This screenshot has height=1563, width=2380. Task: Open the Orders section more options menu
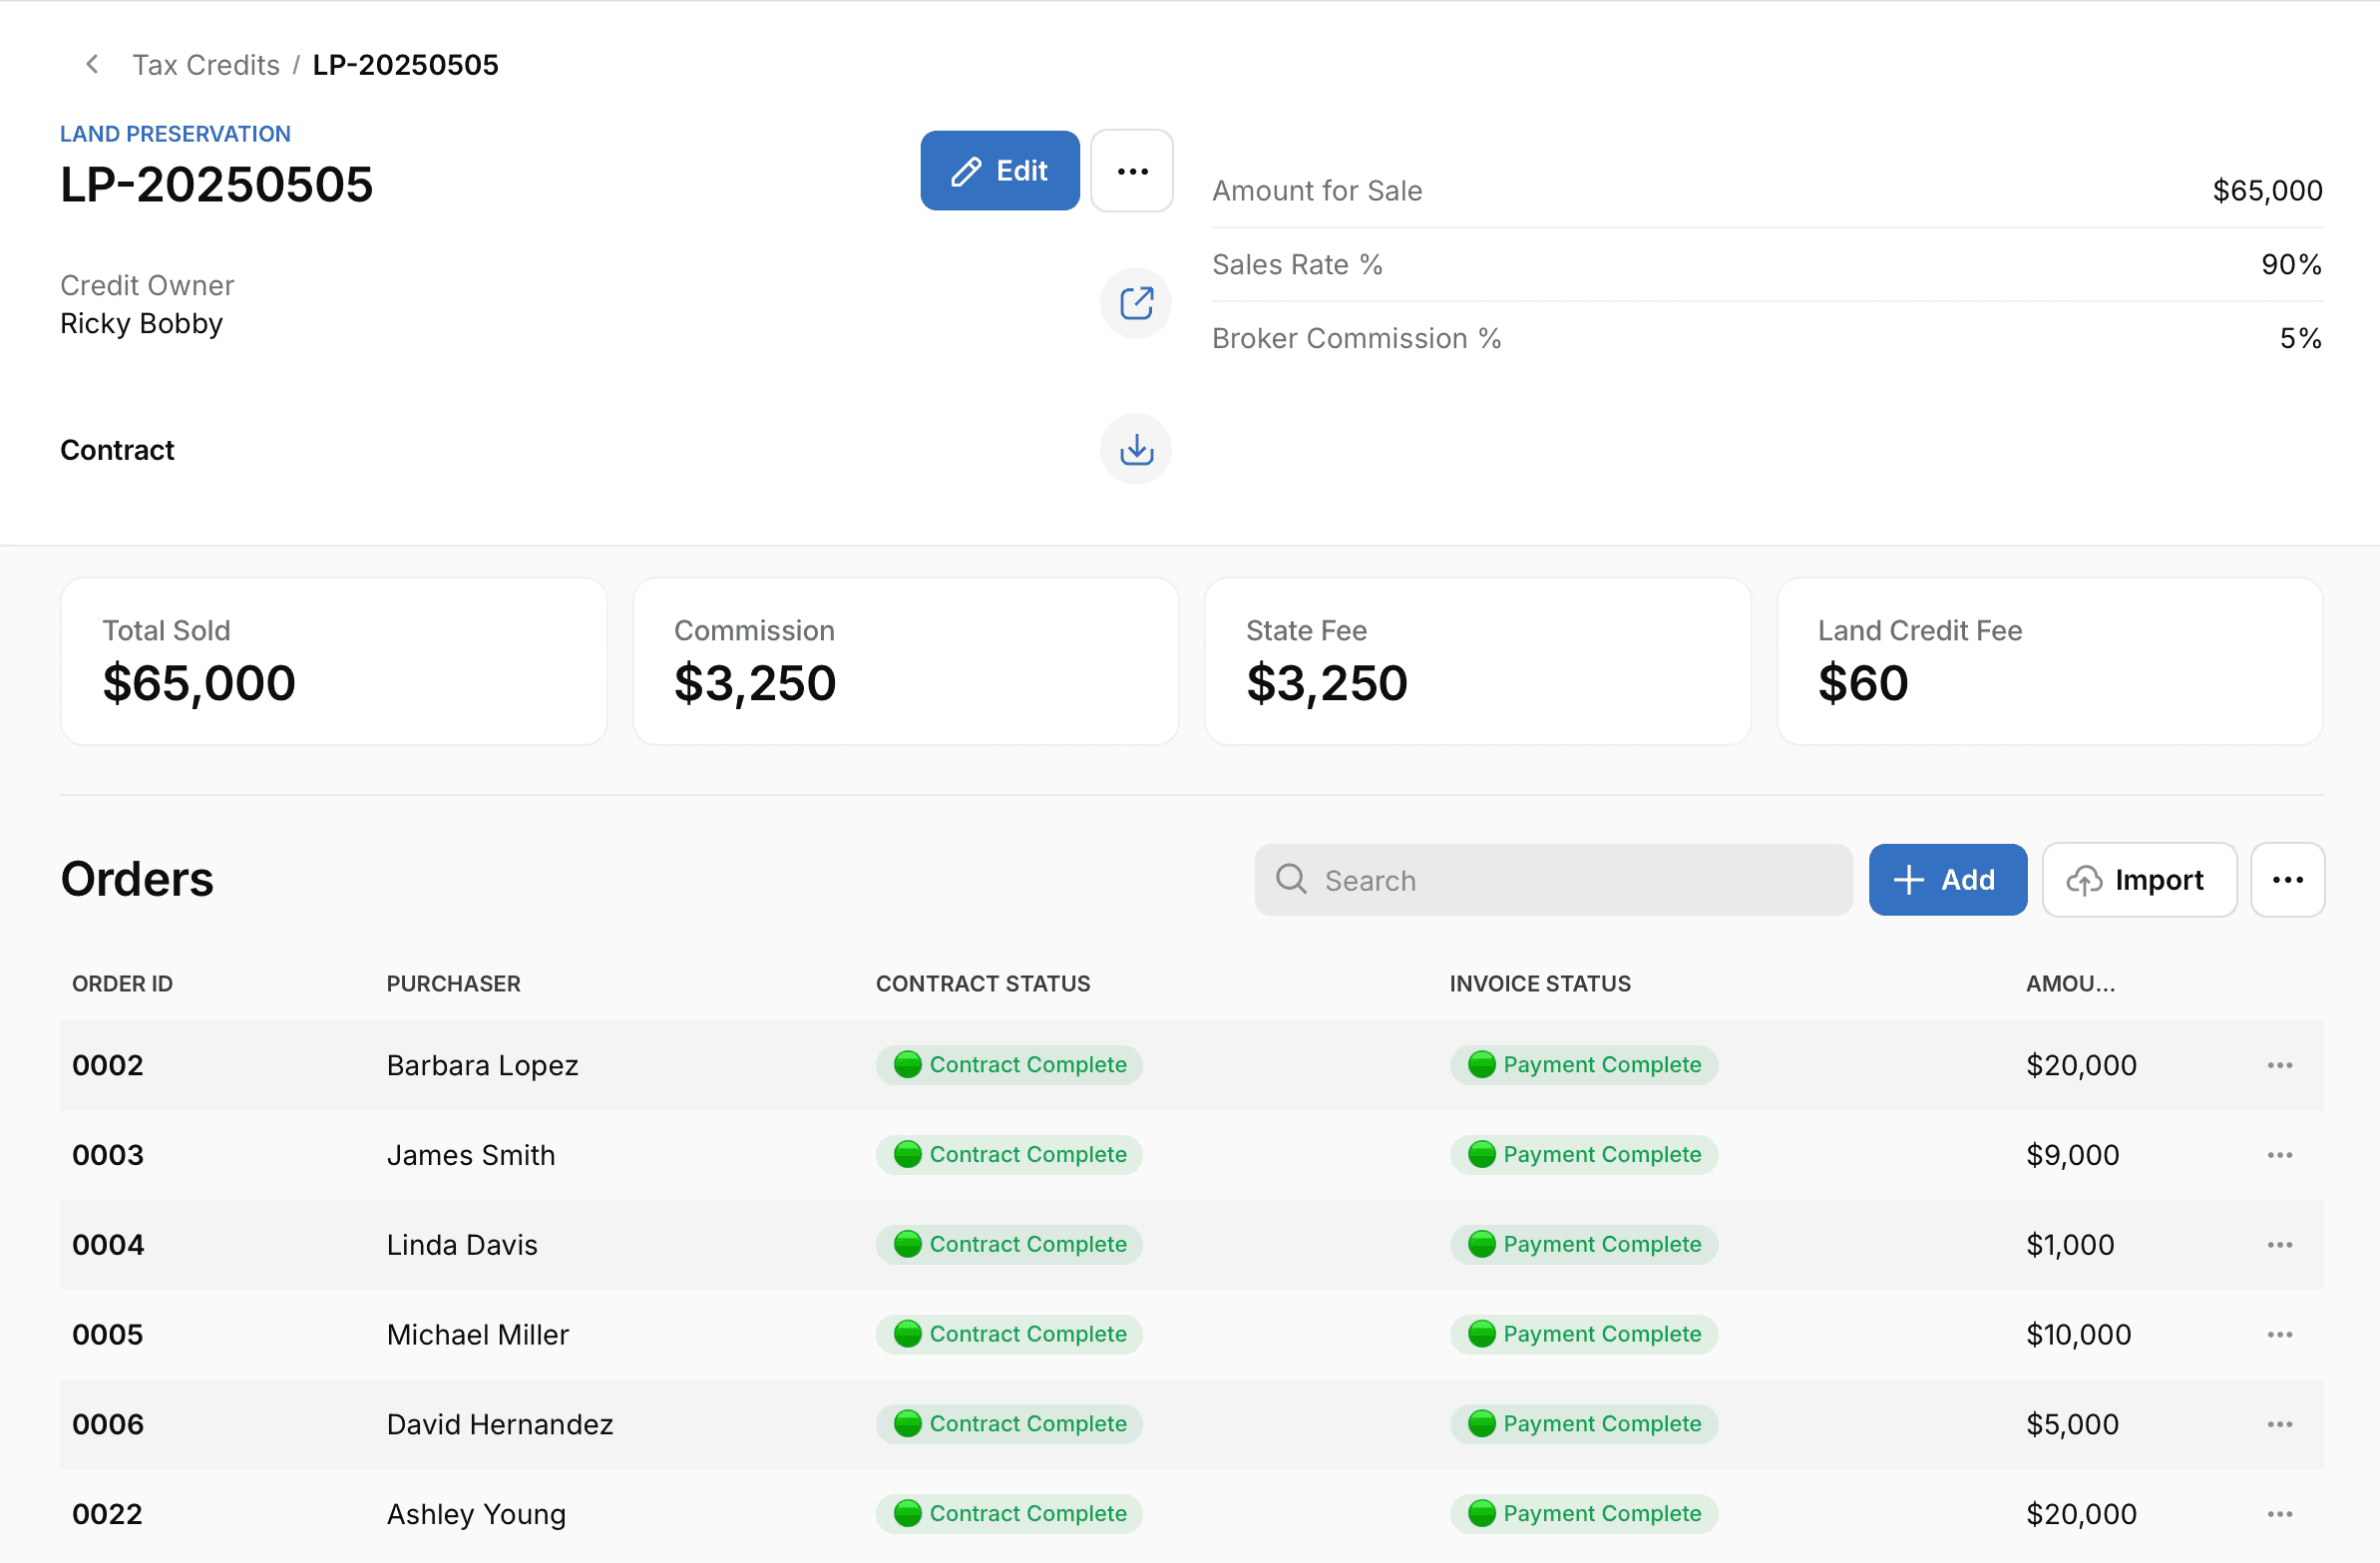point(2286,880)
